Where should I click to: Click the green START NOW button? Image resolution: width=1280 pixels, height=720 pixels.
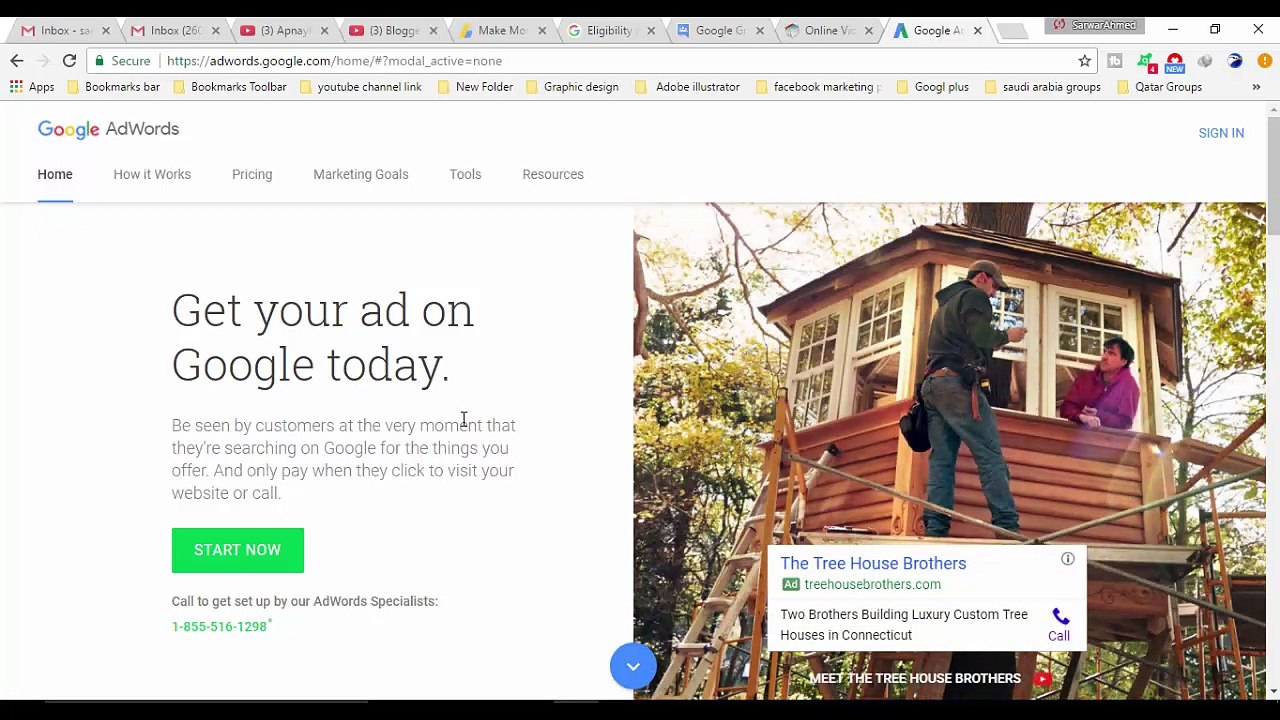click(x=237, y=550)
